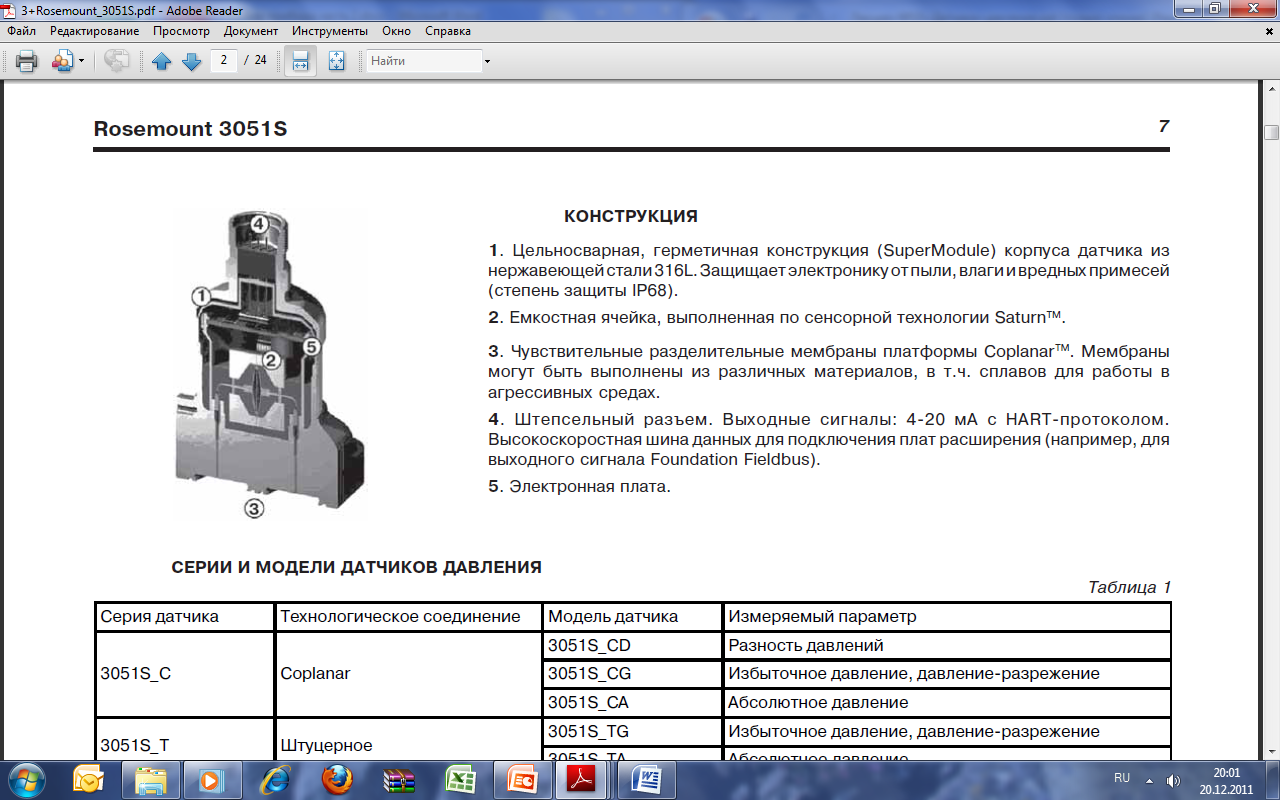Open the Collaborate icon in toolbar
The height and width of the screenshot is (800, 1280).
click(x=63, y=61)
